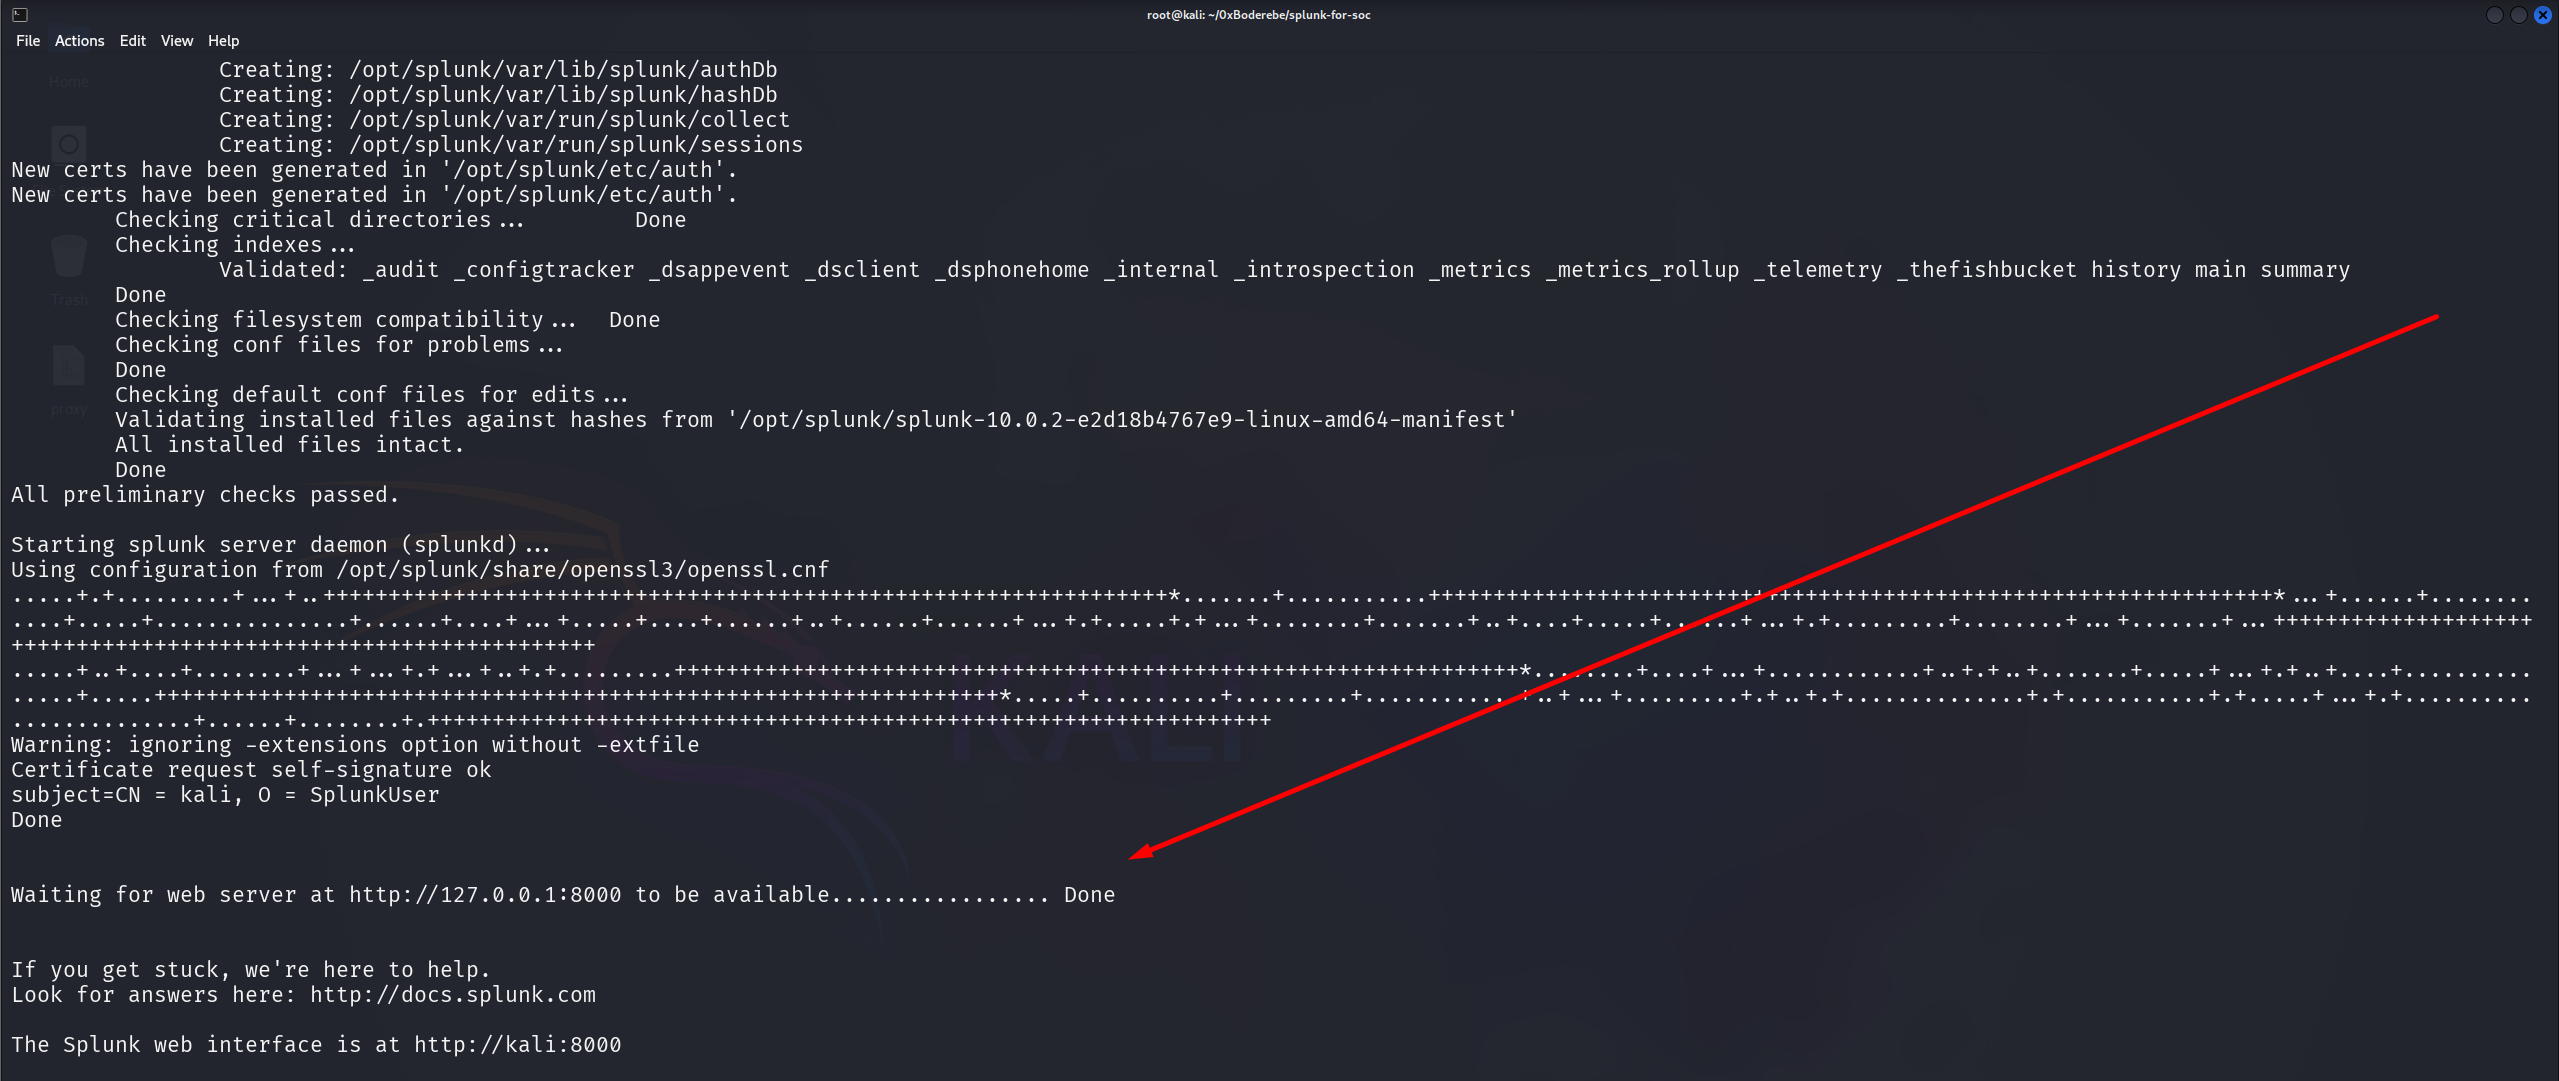Click the terminal title showing splunk-for-soc path
Image resolution: width=2559 pixels, height=1081 pixels.
click(1257, 14)
